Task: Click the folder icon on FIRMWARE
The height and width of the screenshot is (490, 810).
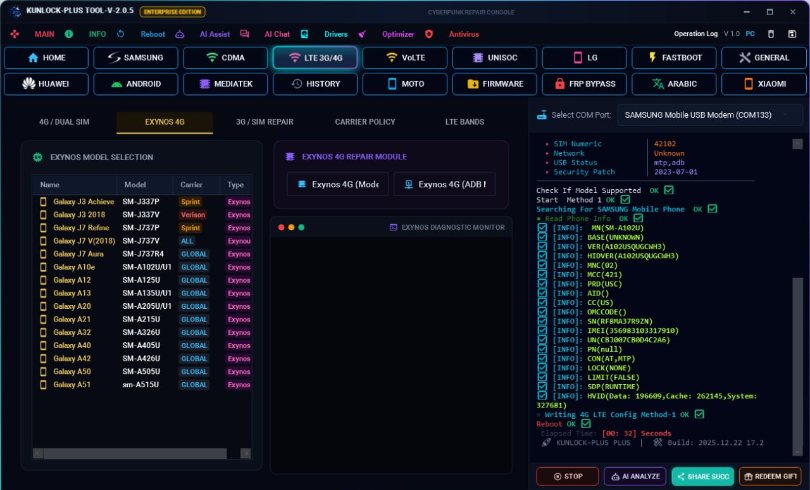Action: click(x=473, y=84)
